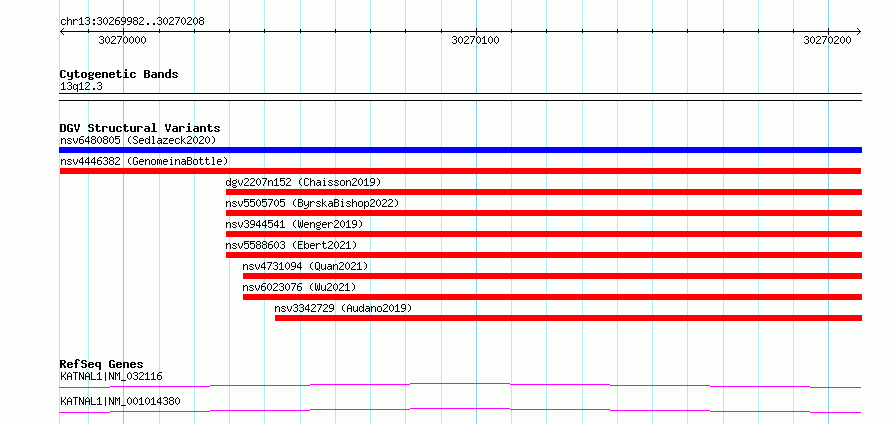The width and height of the screenshot is (890, 424).
Task: Click ruler tick label 30270000
Action: click(122, 40)
